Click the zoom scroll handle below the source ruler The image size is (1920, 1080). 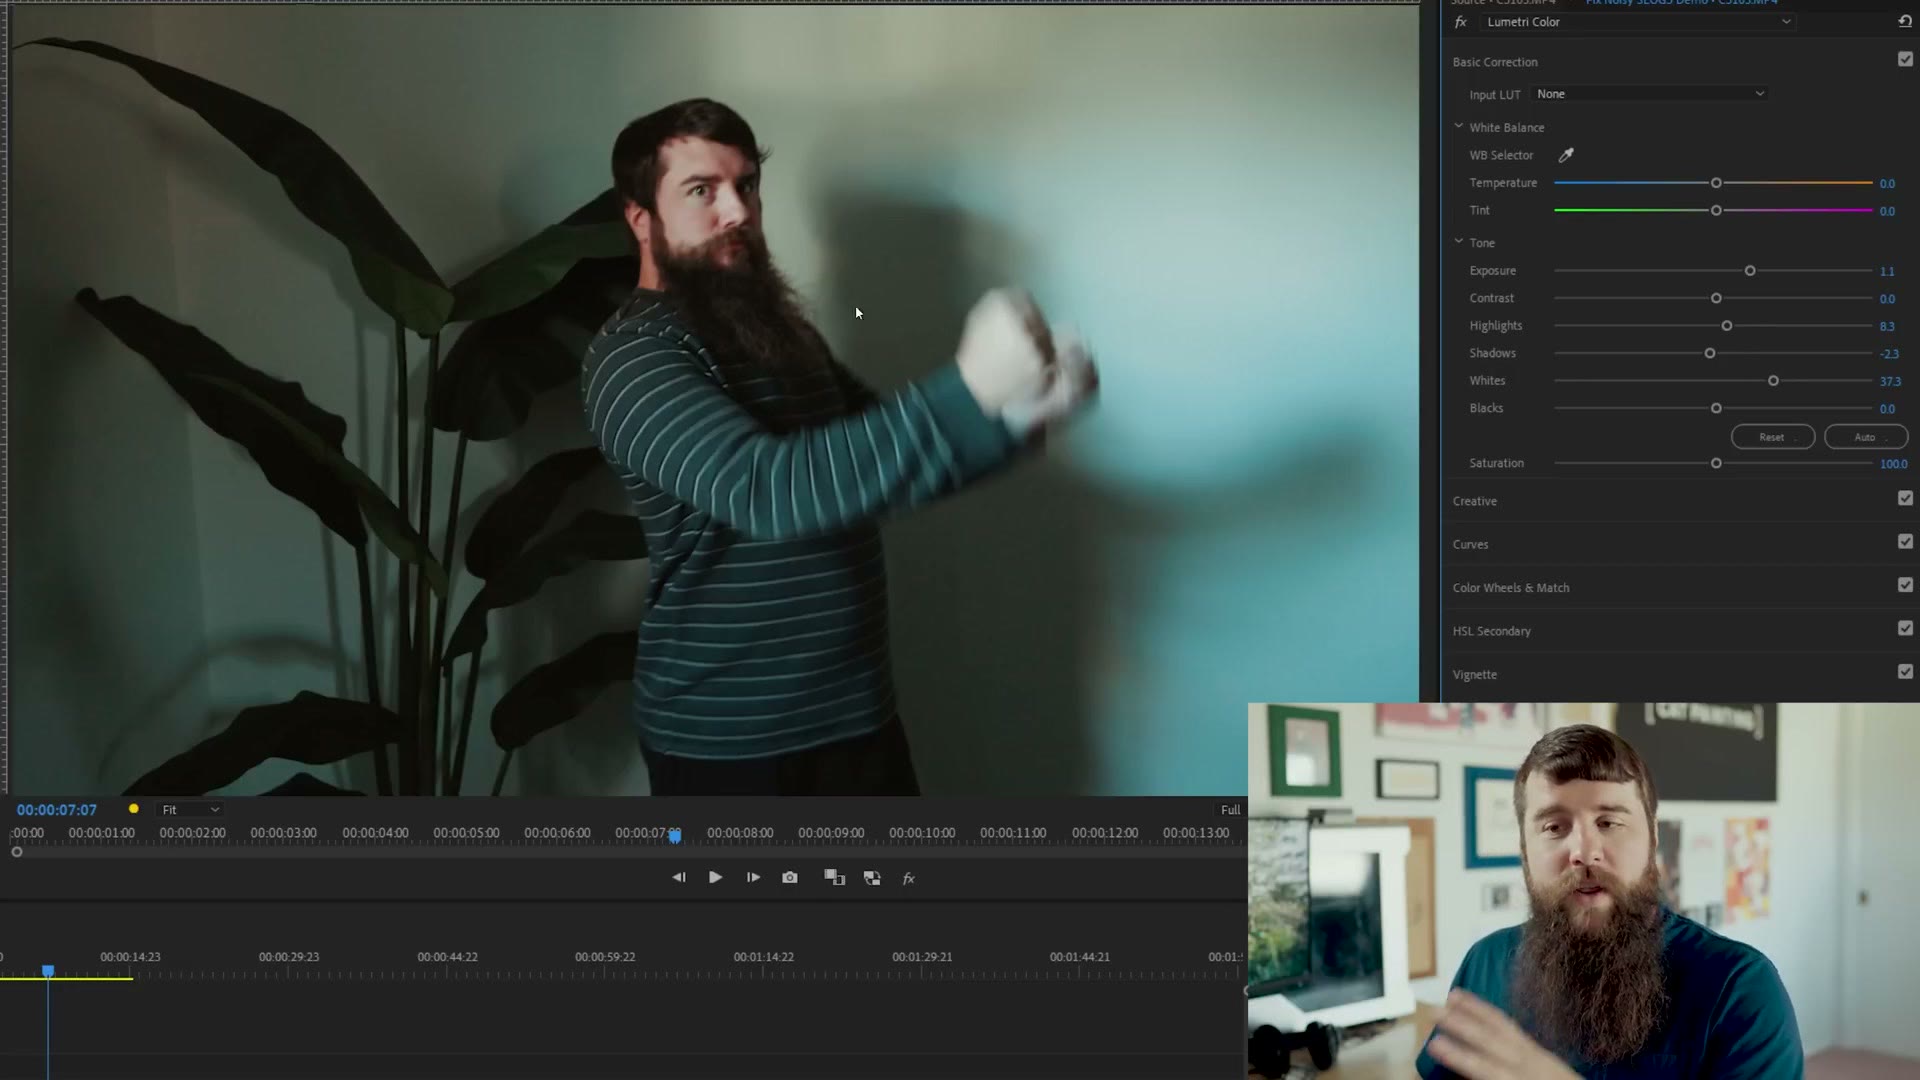pyautogui.click(x=17, y=852)
